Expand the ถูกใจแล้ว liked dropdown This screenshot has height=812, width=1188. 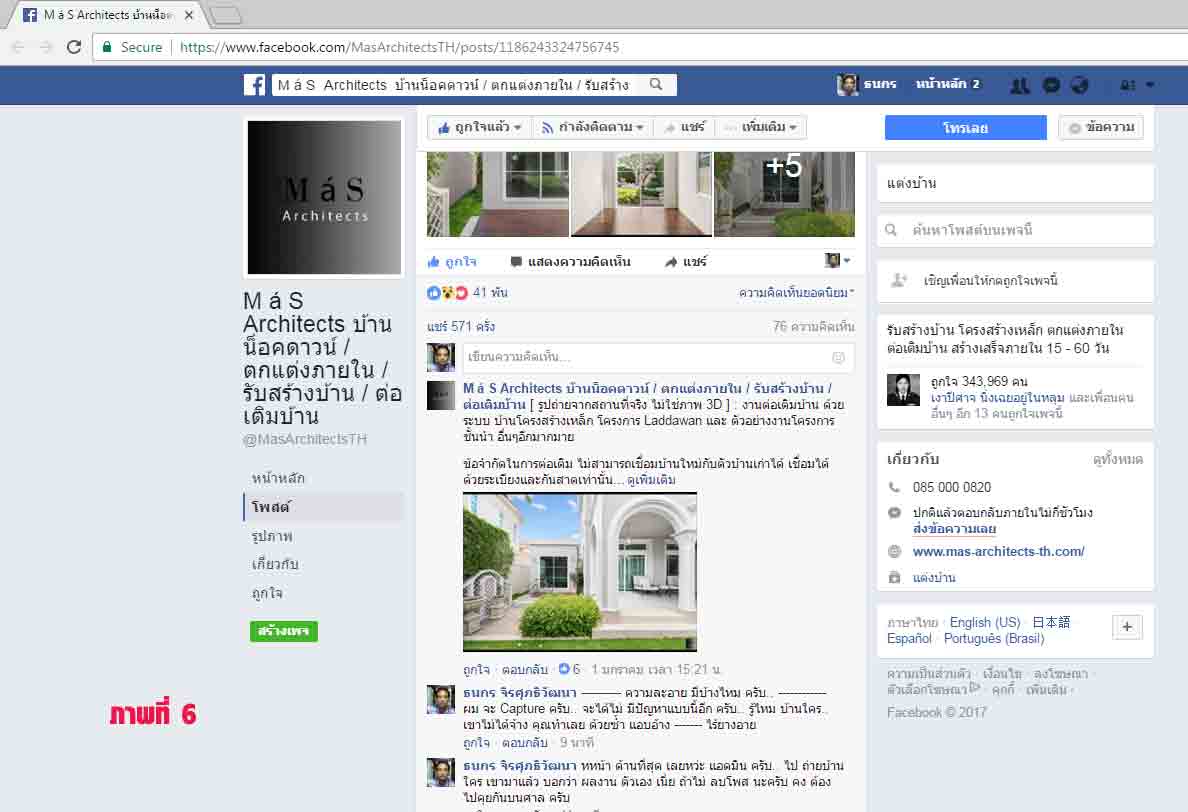pos(480,127)
